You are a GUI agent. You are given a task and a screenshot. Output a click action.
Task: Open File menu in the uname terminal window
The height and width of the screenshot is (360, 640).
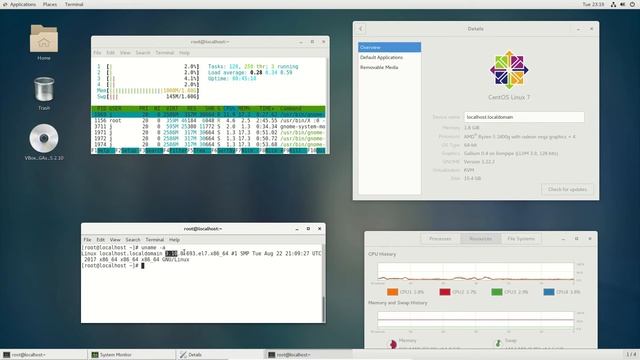pos(87,240)
